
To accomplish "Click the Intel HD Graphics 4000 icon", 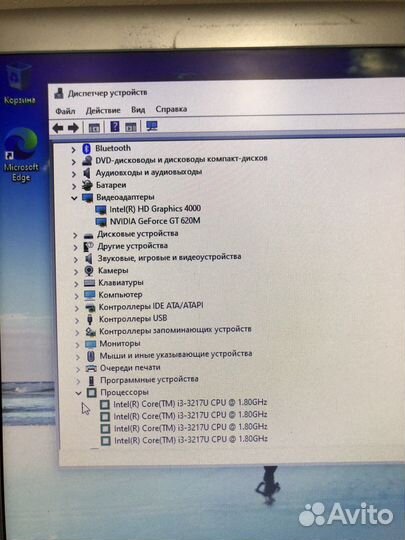I will pyautogui.click(x=101, y=210).
